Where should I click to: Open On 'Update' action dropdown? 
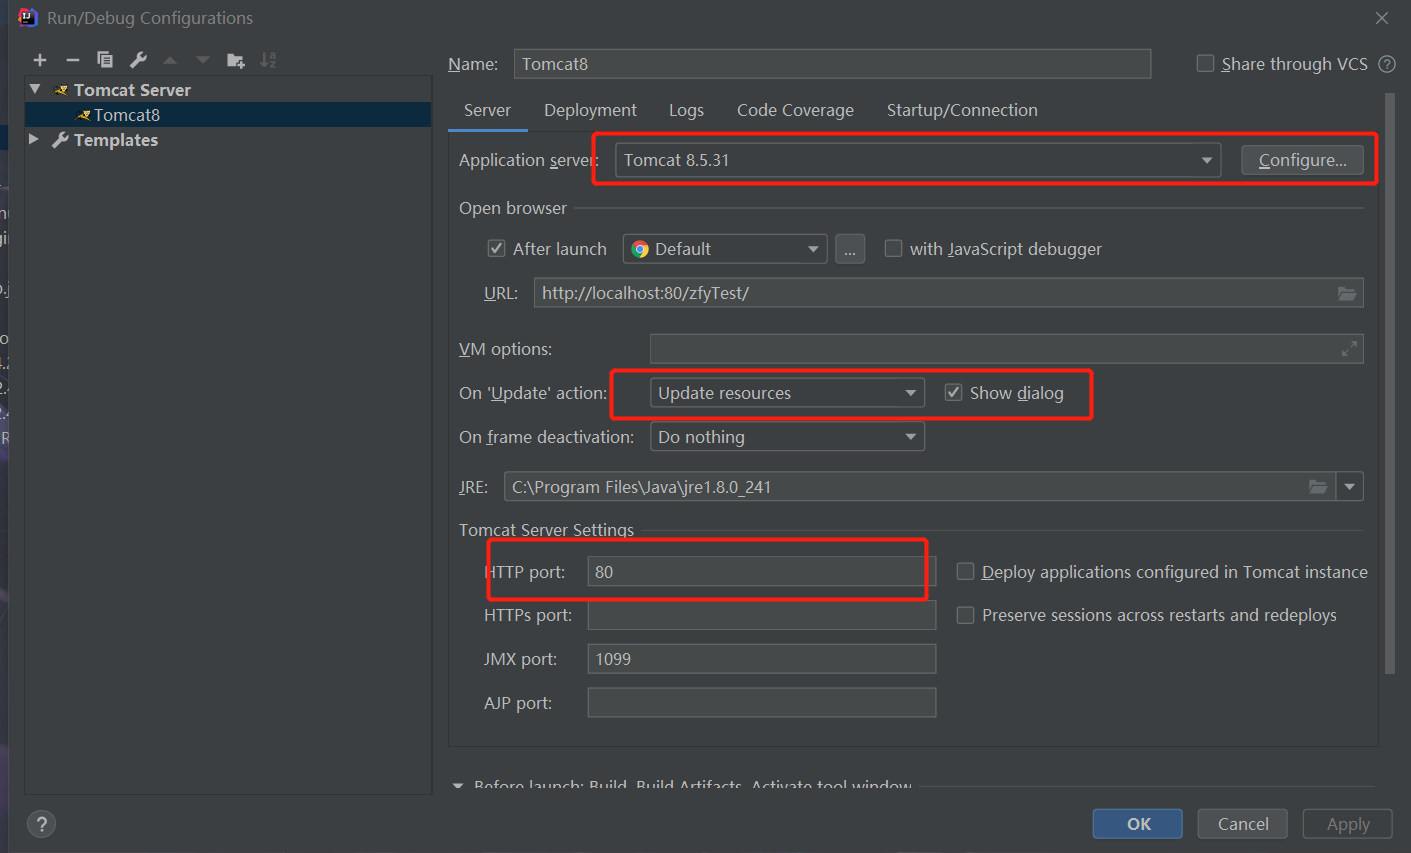click(787, 393)
